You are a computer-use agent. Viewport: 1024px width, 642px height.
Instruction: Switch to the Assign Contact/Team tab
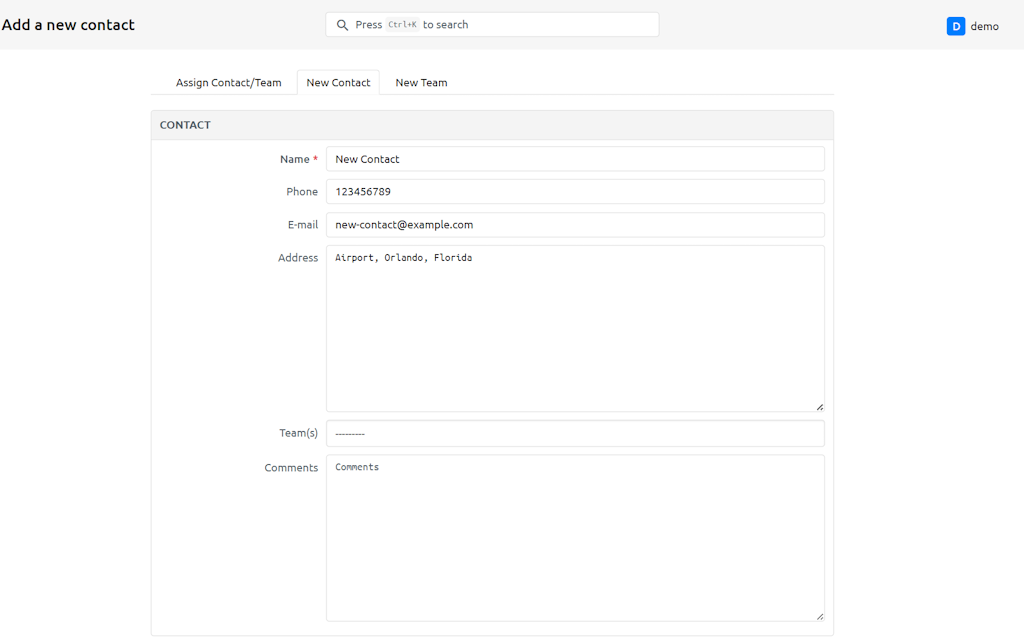228,83
